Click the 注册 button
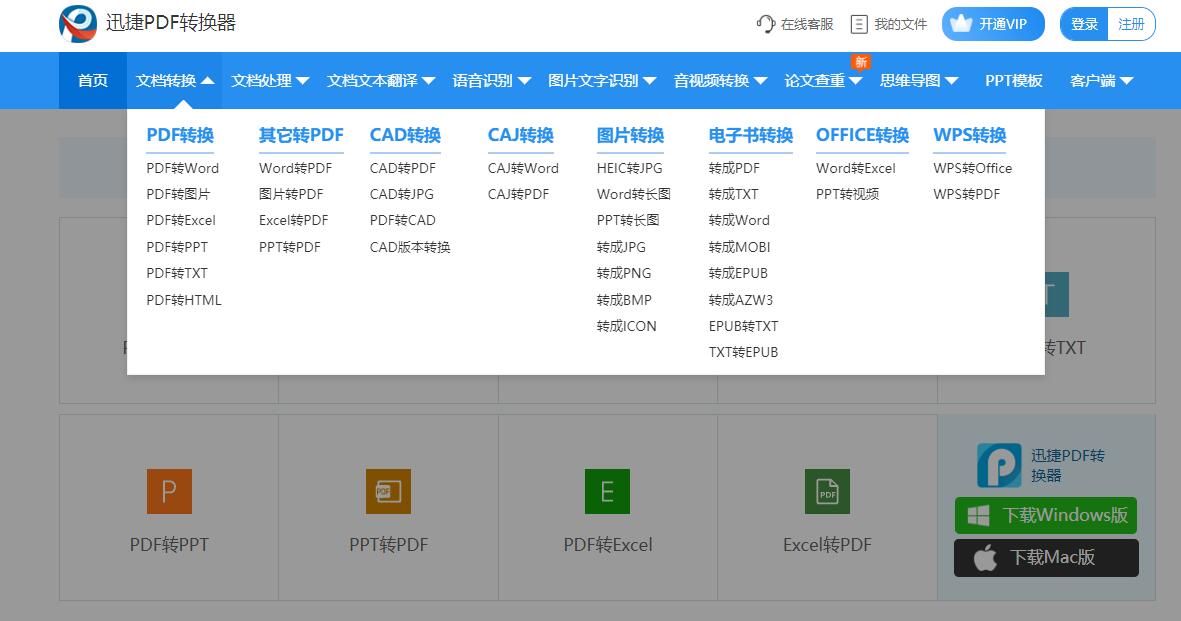Screen dimensions: 1181x621 point(1131,24)
